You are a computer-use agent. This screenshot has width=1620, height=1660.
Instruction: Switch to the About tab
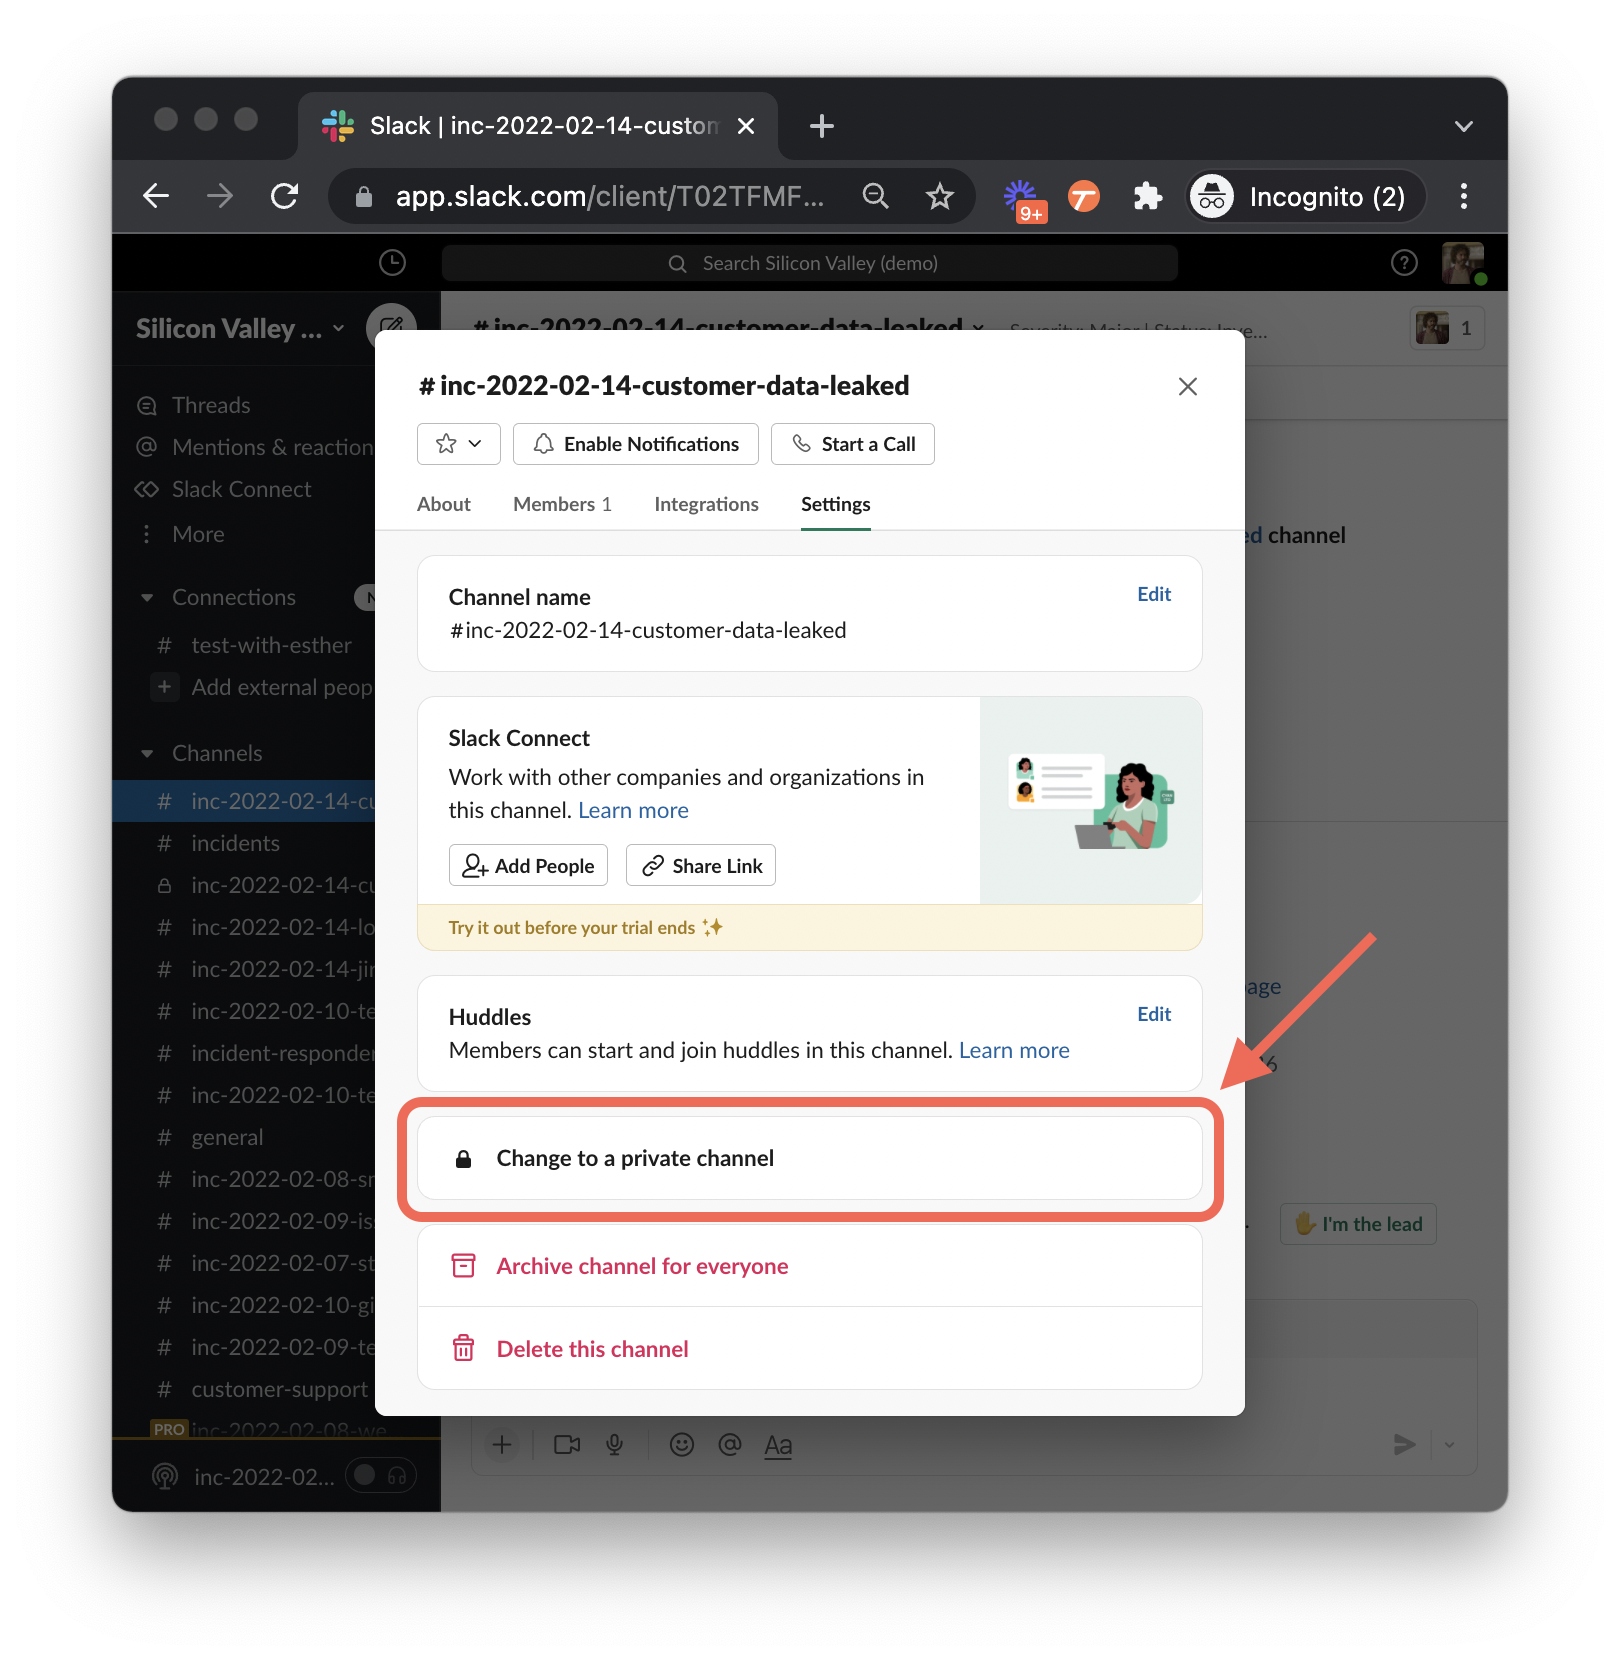(x=444, y=504)
